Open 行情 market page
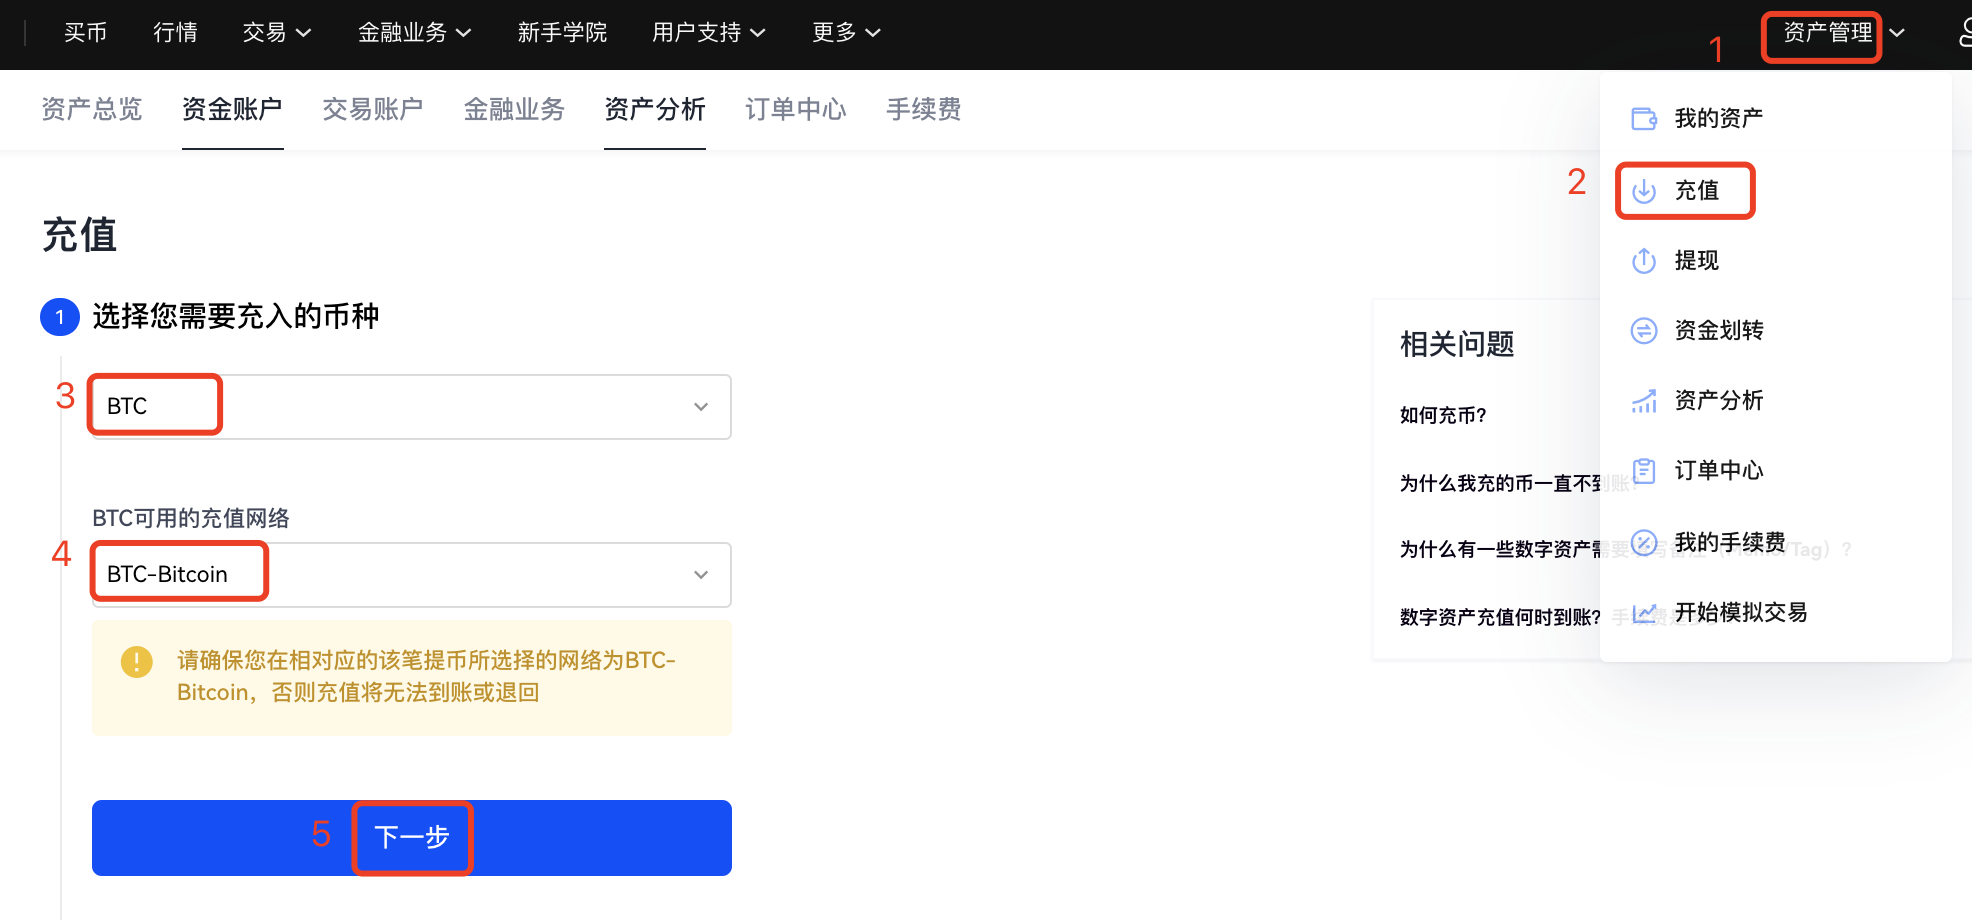The height and width of the screenshot is (920, 1972). [x=175, y=32]
